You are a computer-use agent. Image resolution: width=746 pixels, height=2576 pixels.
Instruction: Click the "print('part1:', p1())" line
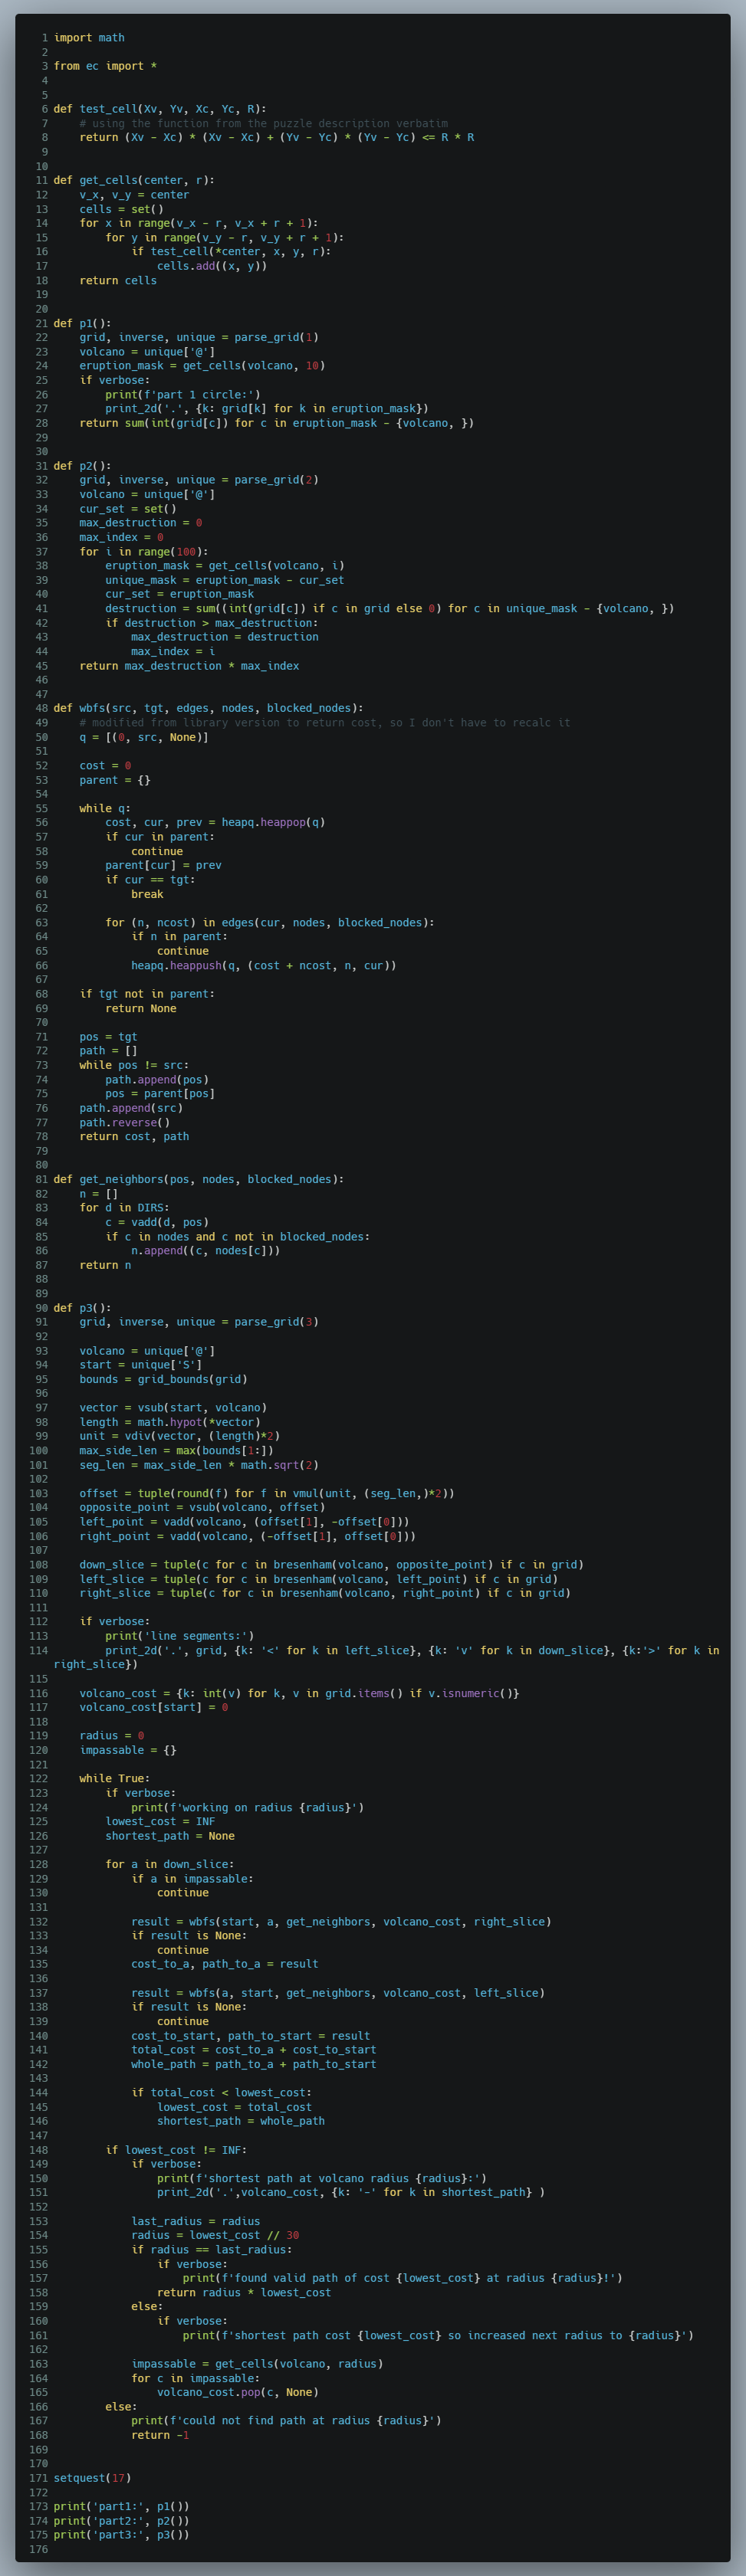click(121, 2506)
